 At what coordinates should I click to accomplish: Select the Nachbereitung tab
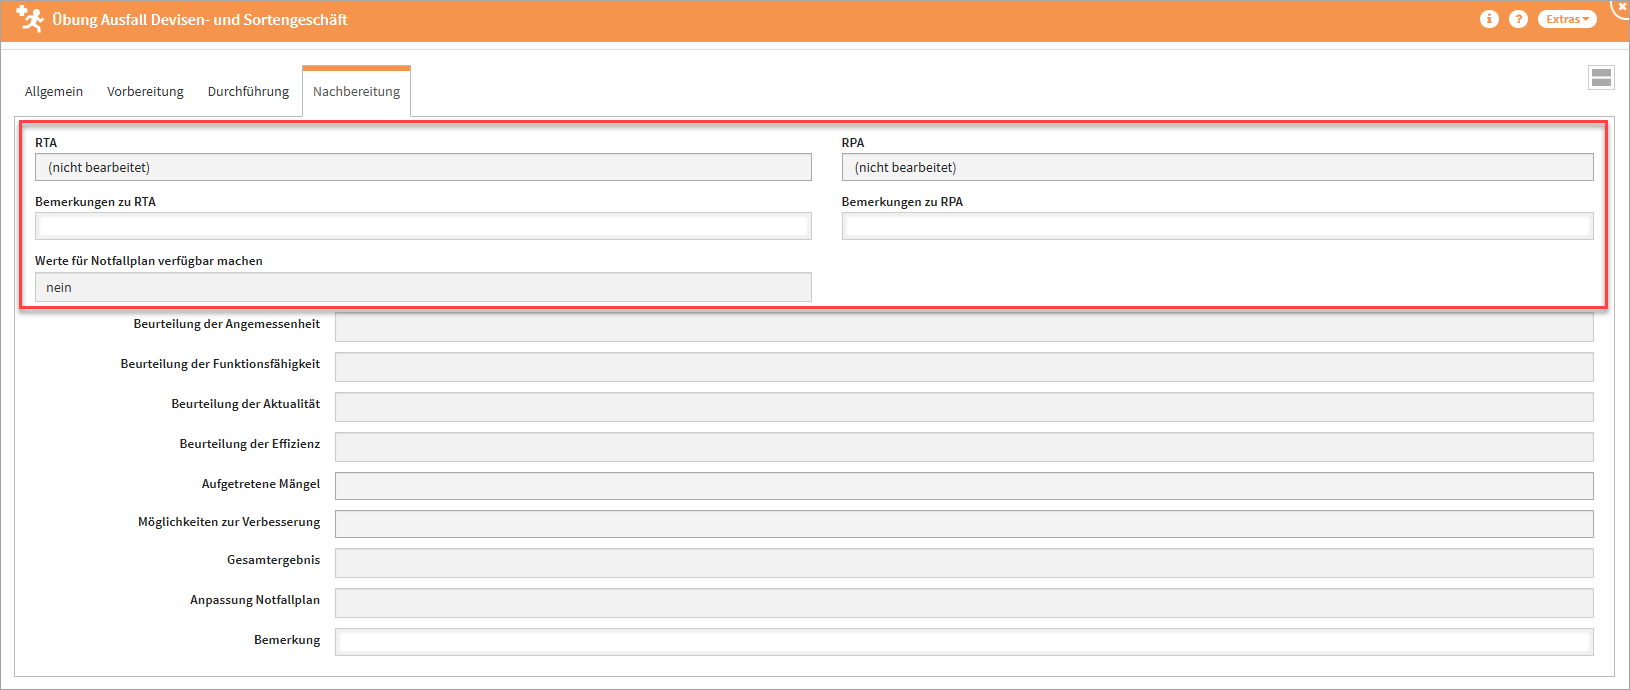coord(356,92)
